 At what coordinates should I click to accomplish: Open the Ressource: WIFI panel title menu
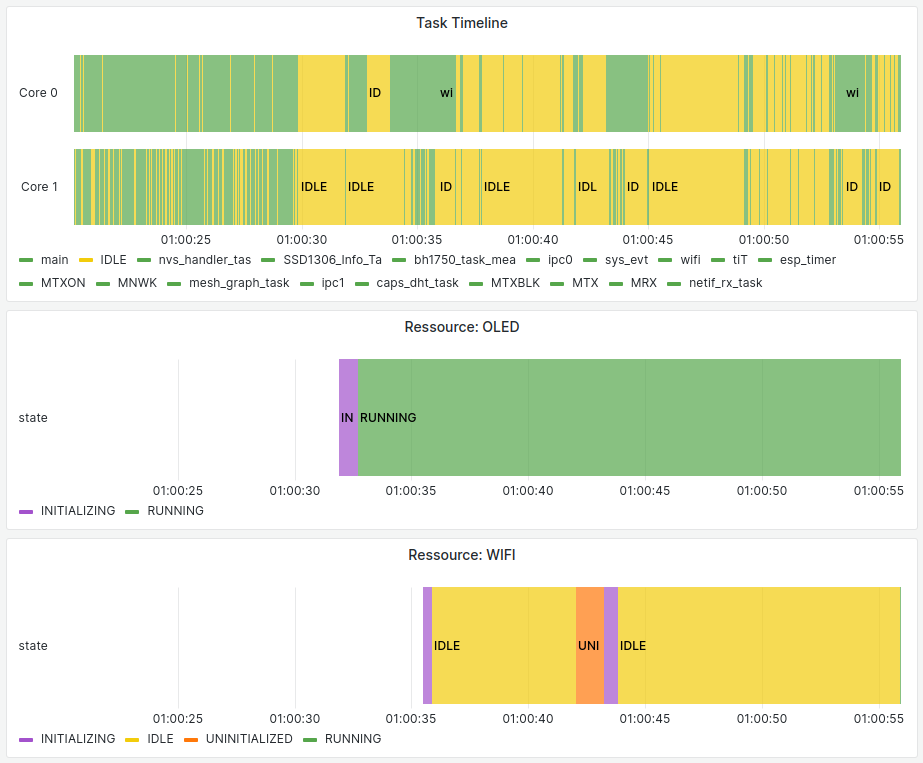[461, 555]
